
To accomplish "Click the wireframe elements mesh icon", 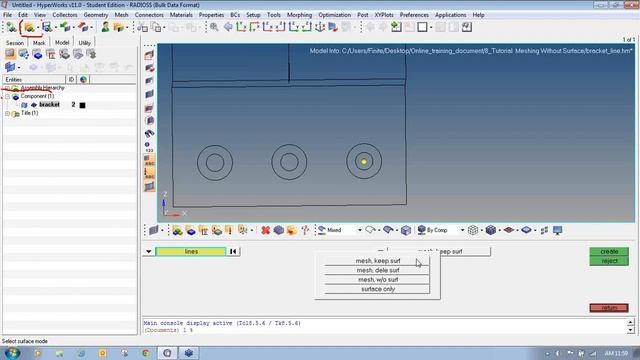I will click(473, 230).
